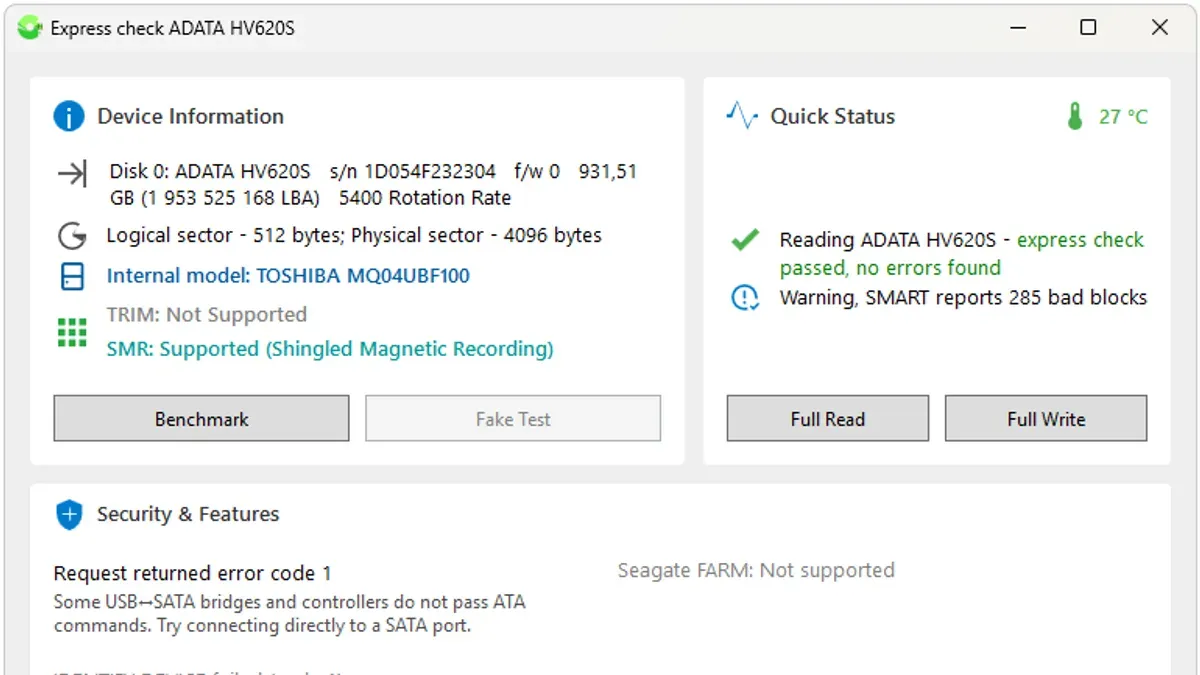
Task: Click 'express check passed, no errors found'
Action: click(x=962, y=254)
